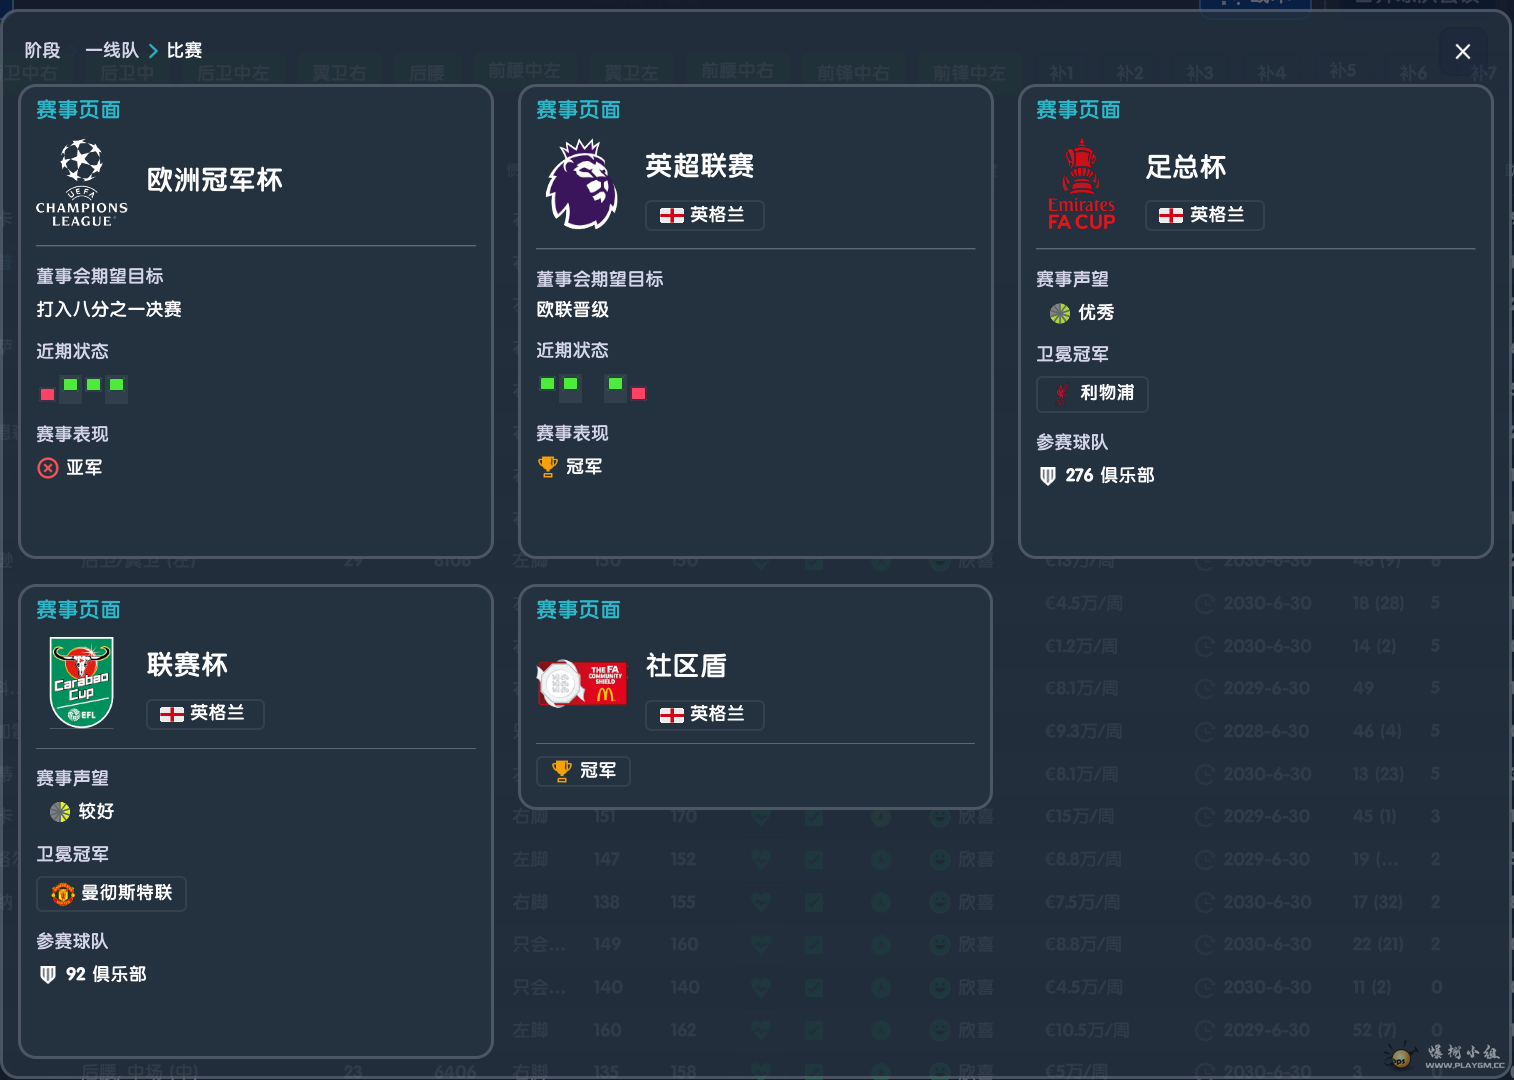Click the Premier League lion logo

point(581,185)
